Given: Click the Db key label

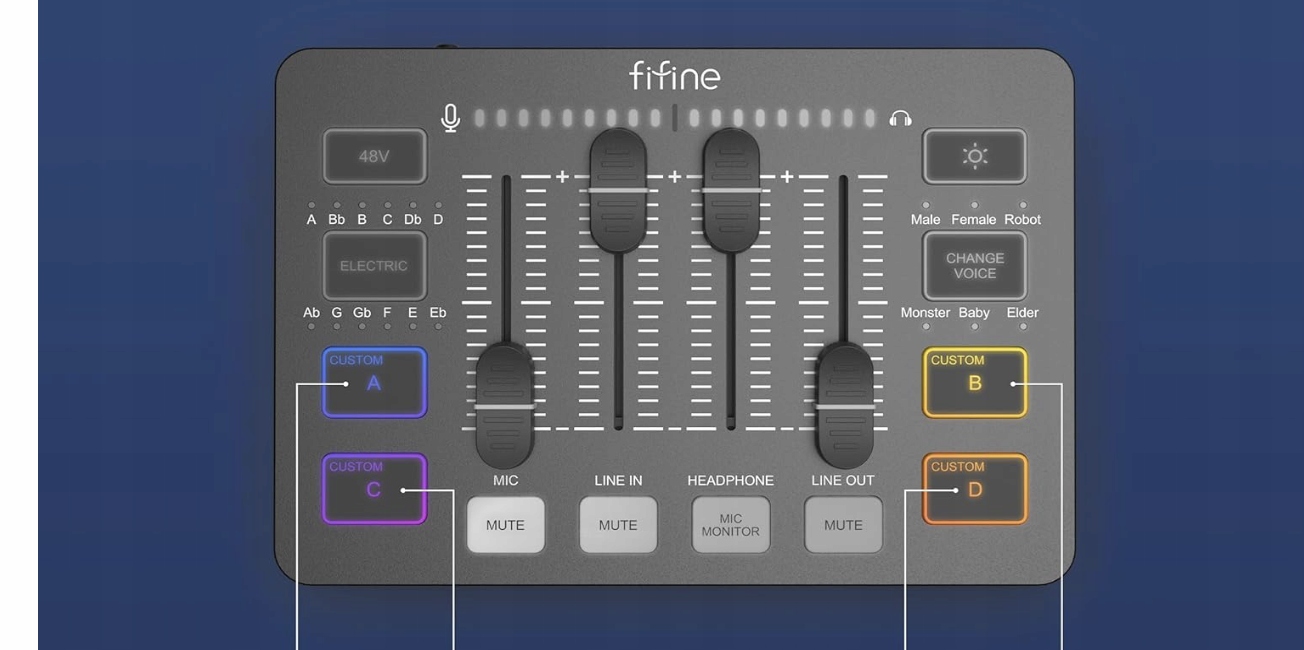Looking at the screenshot, I should 412,219.
